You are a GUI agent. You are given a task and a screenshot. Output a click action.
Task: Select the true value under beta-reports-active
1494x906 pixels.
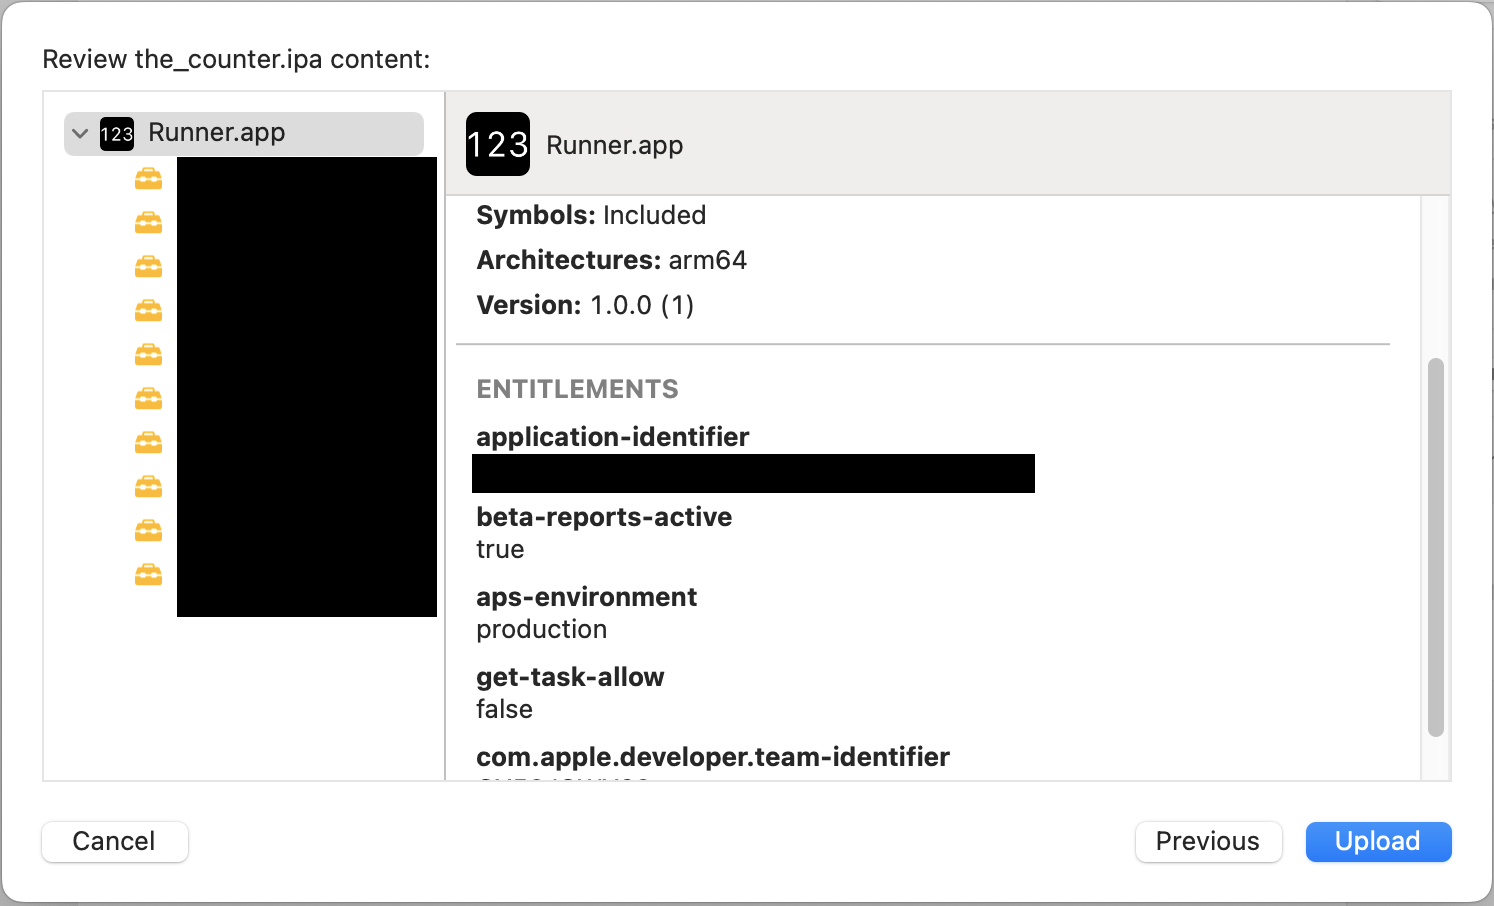[500, 549]
